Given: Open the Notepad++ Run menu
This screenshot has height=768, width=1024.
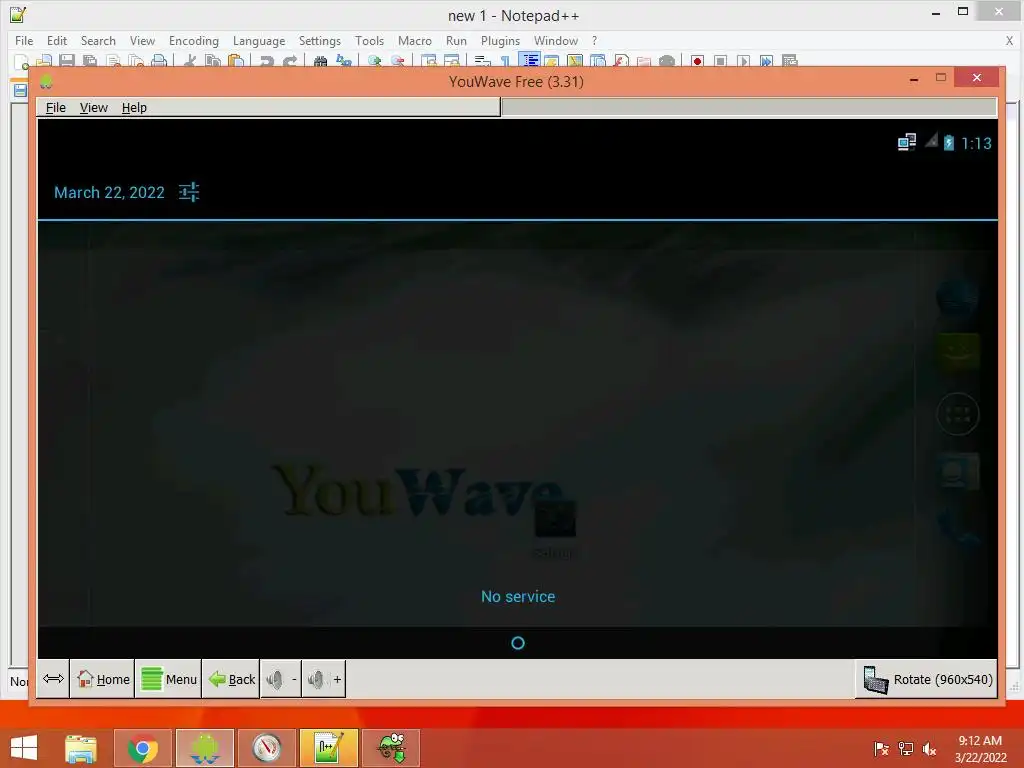Looking at the screenshot, I should tap(456, 40).
